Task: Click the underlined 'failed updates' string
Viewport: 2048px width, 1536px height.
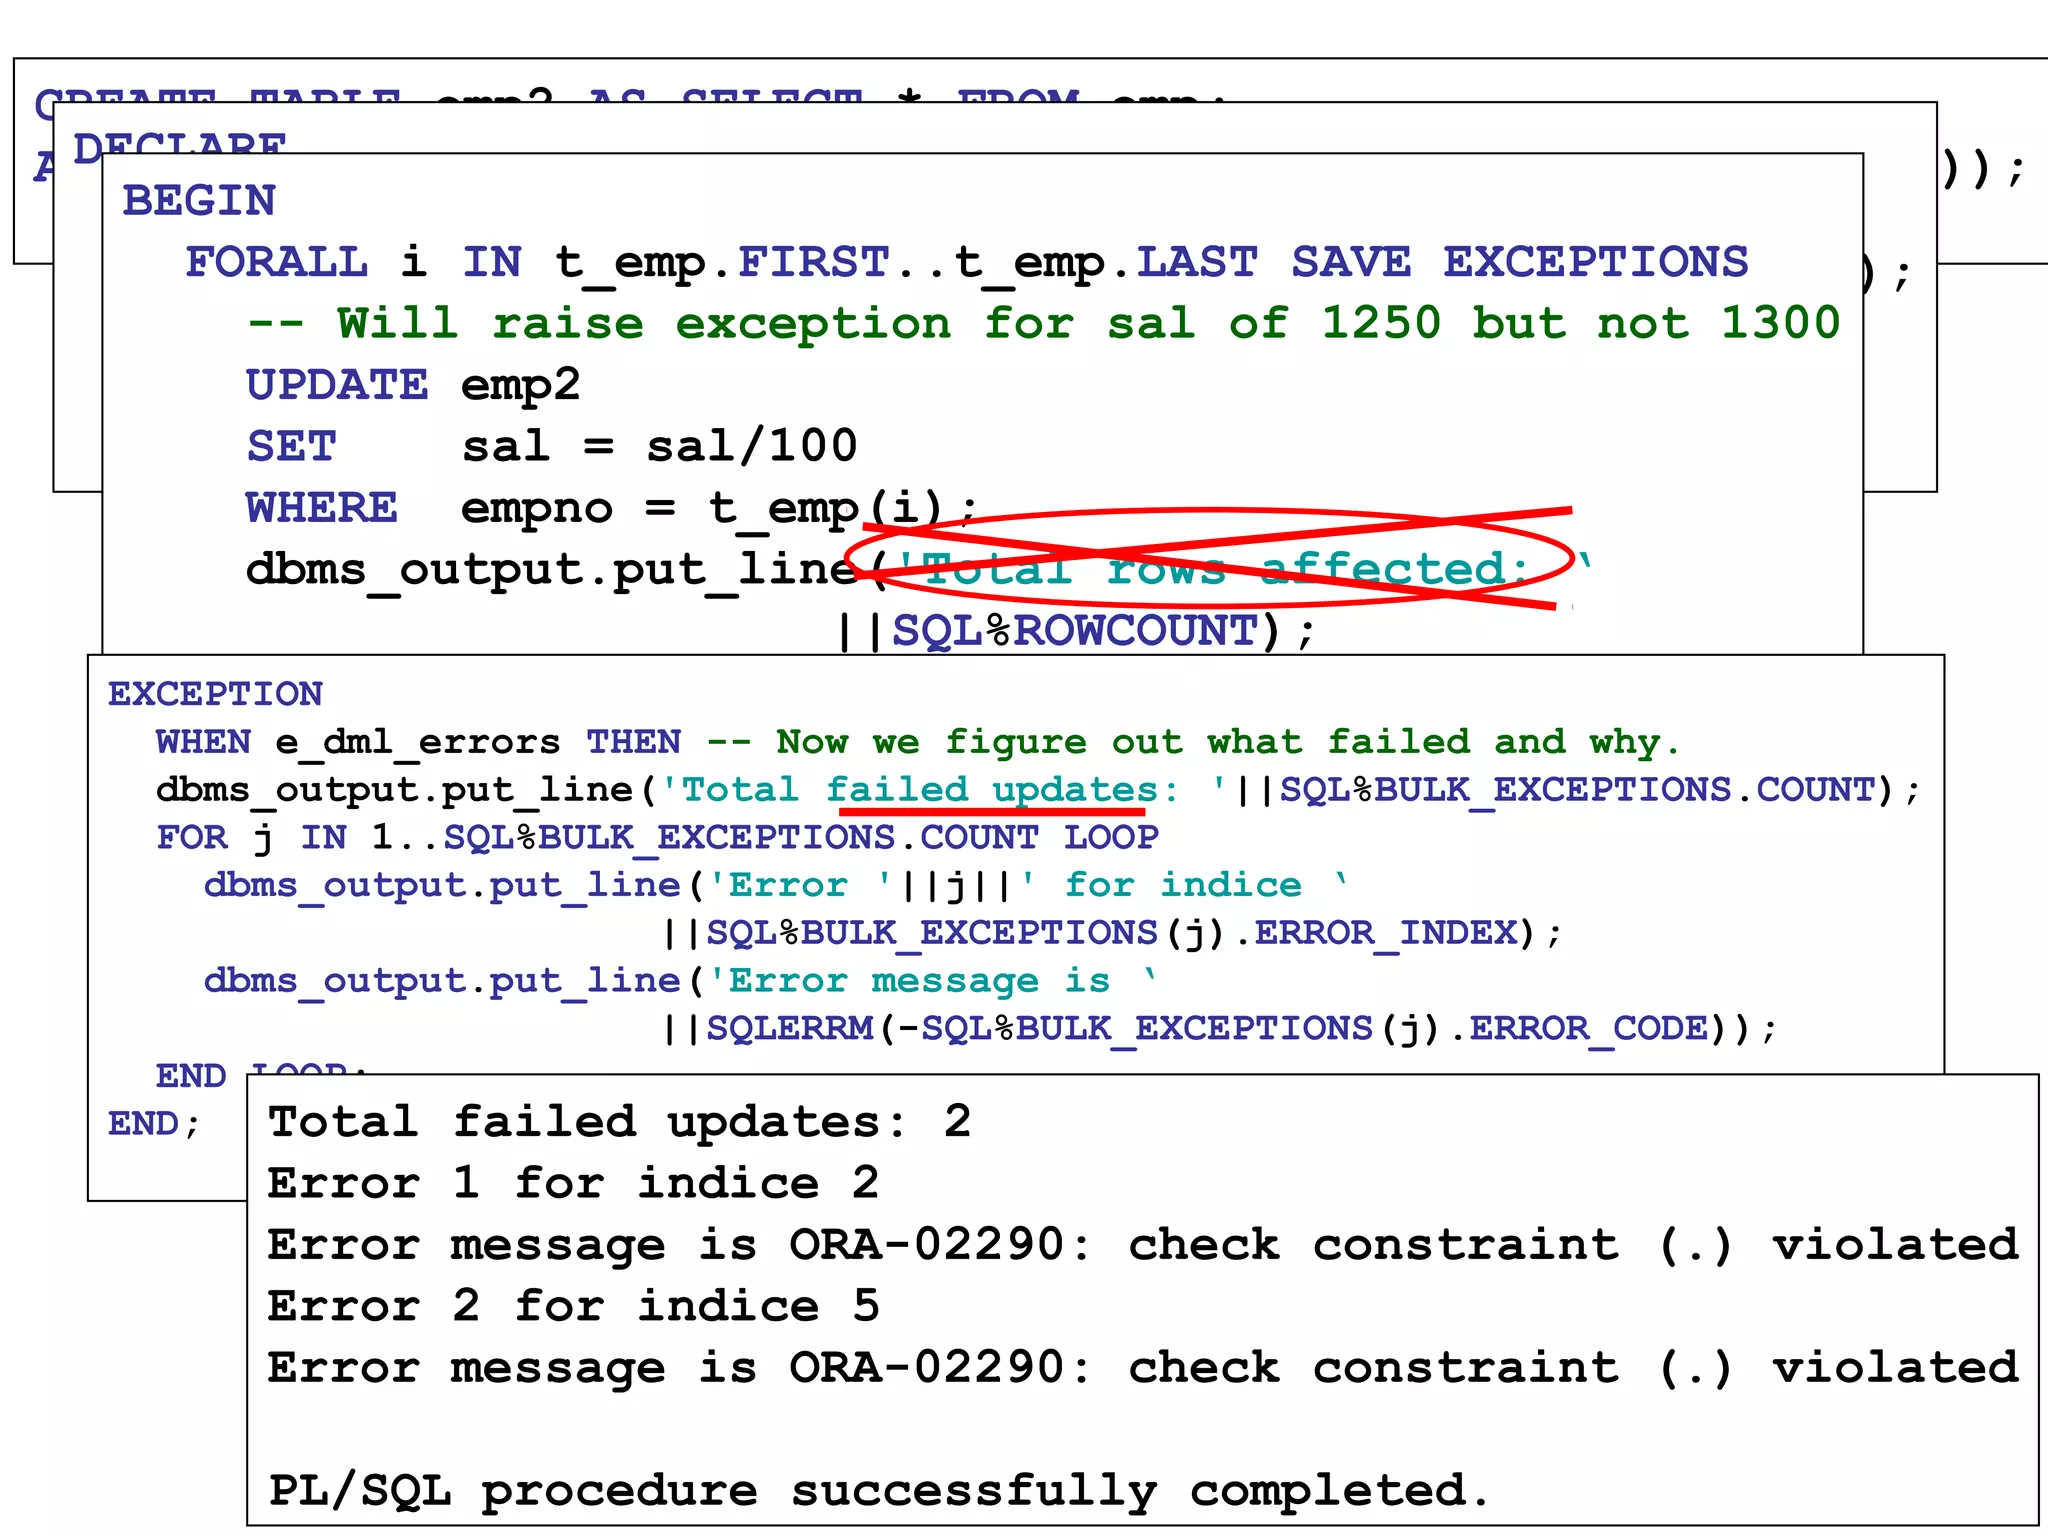Action: [992, 790]
